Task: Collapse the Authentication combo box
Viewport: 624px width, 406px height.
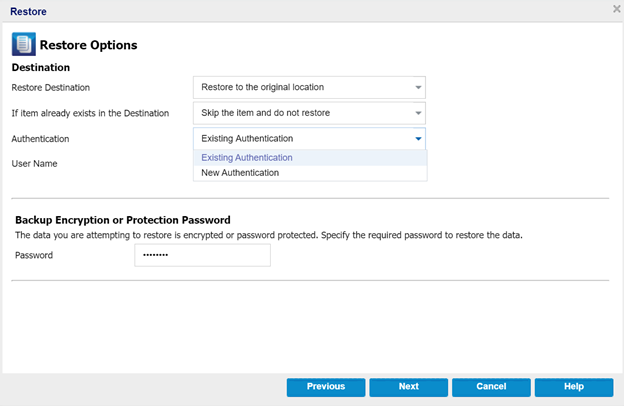Action: [x=309, y=139]
